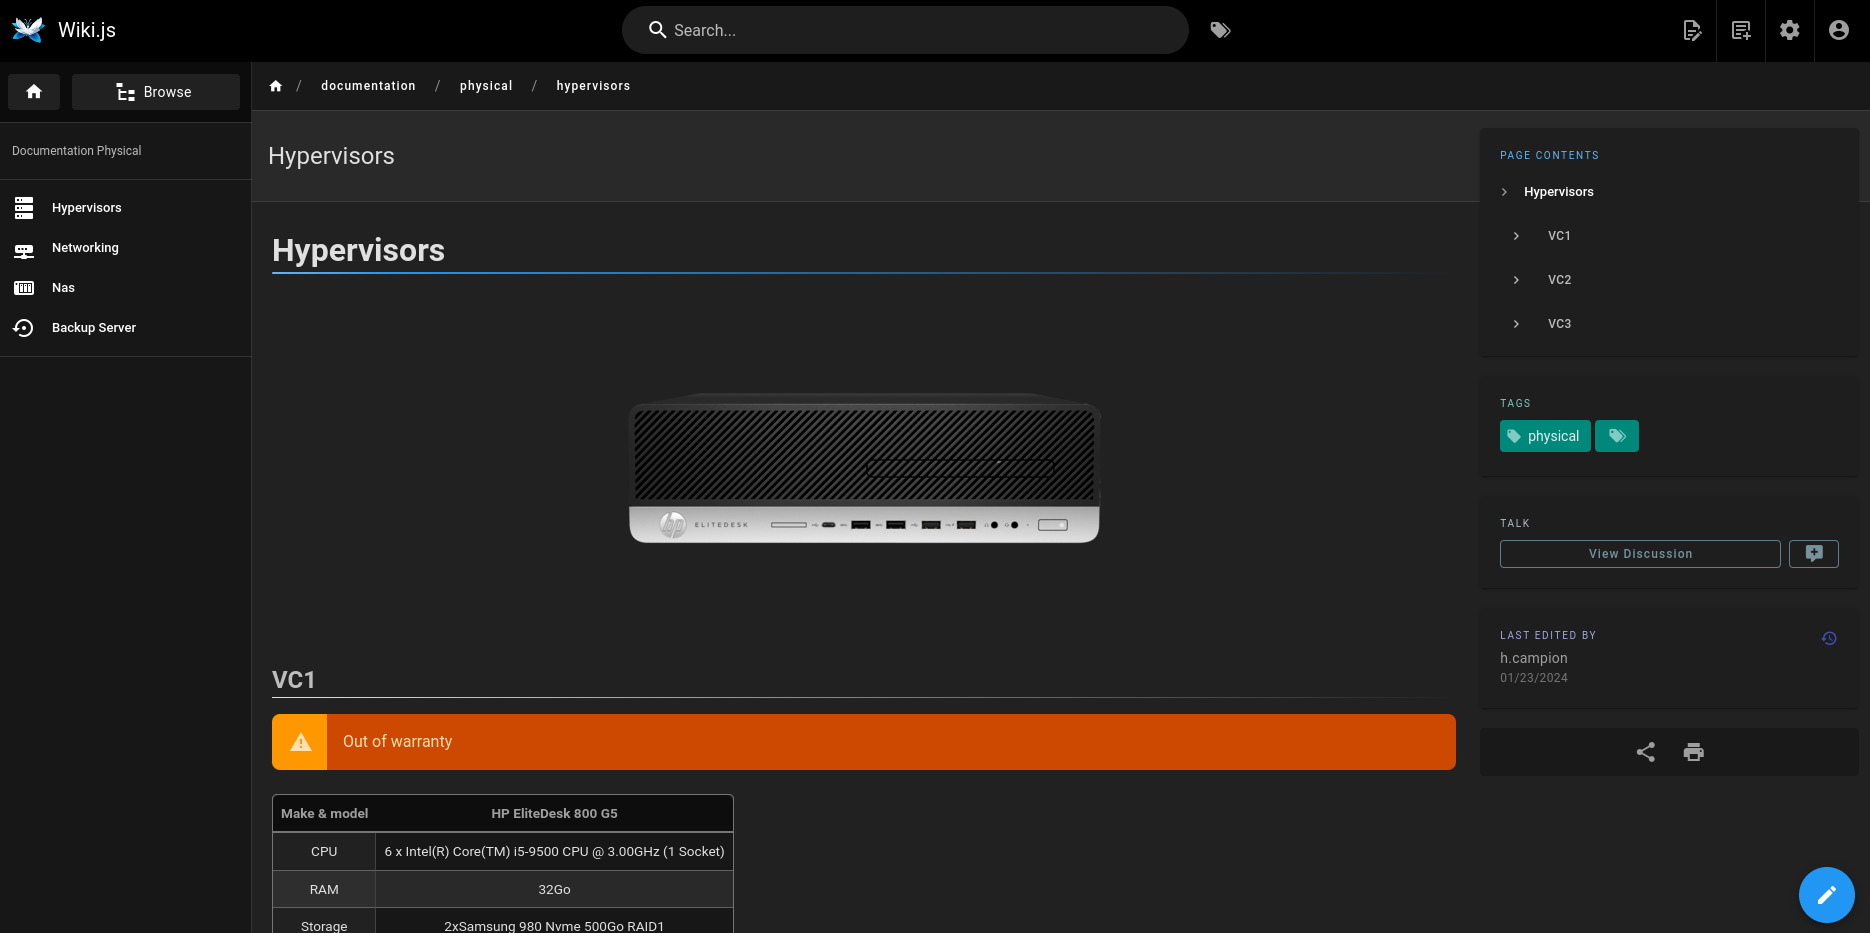
Task: Open Networking from the sidebar
Action: 125,248
